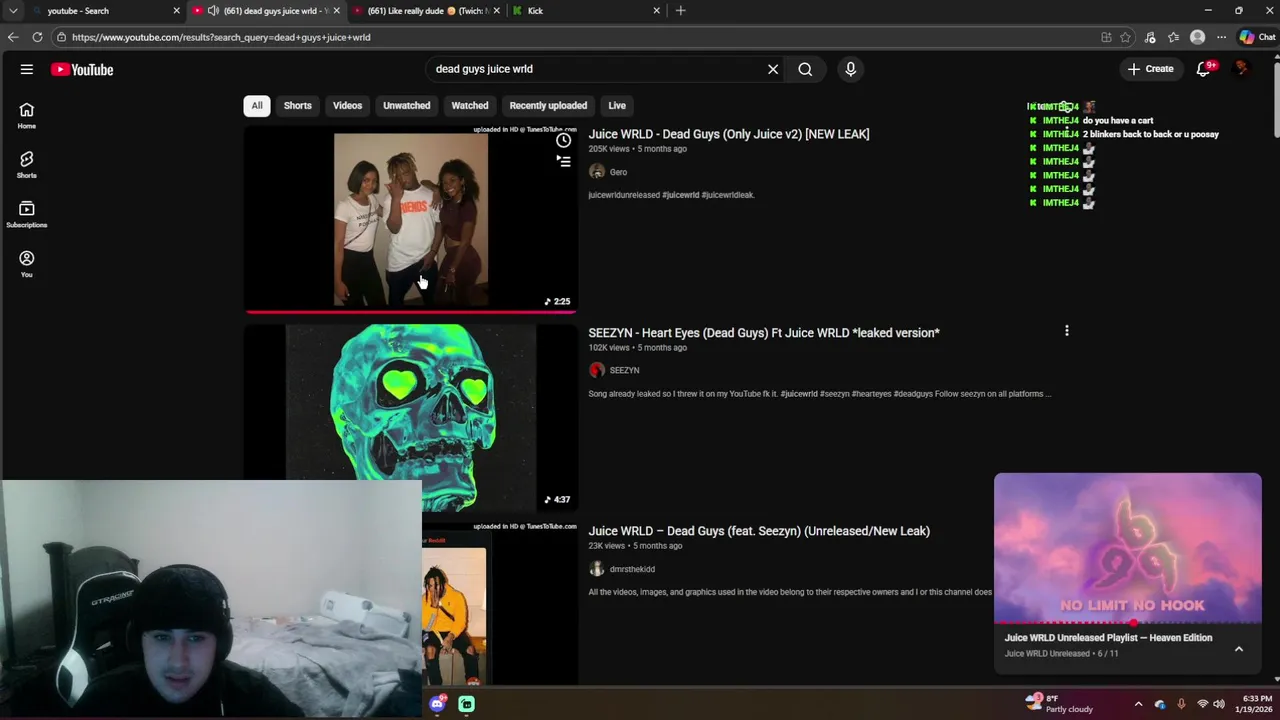Select the Watched filter chip

click(x=470, y=105)
